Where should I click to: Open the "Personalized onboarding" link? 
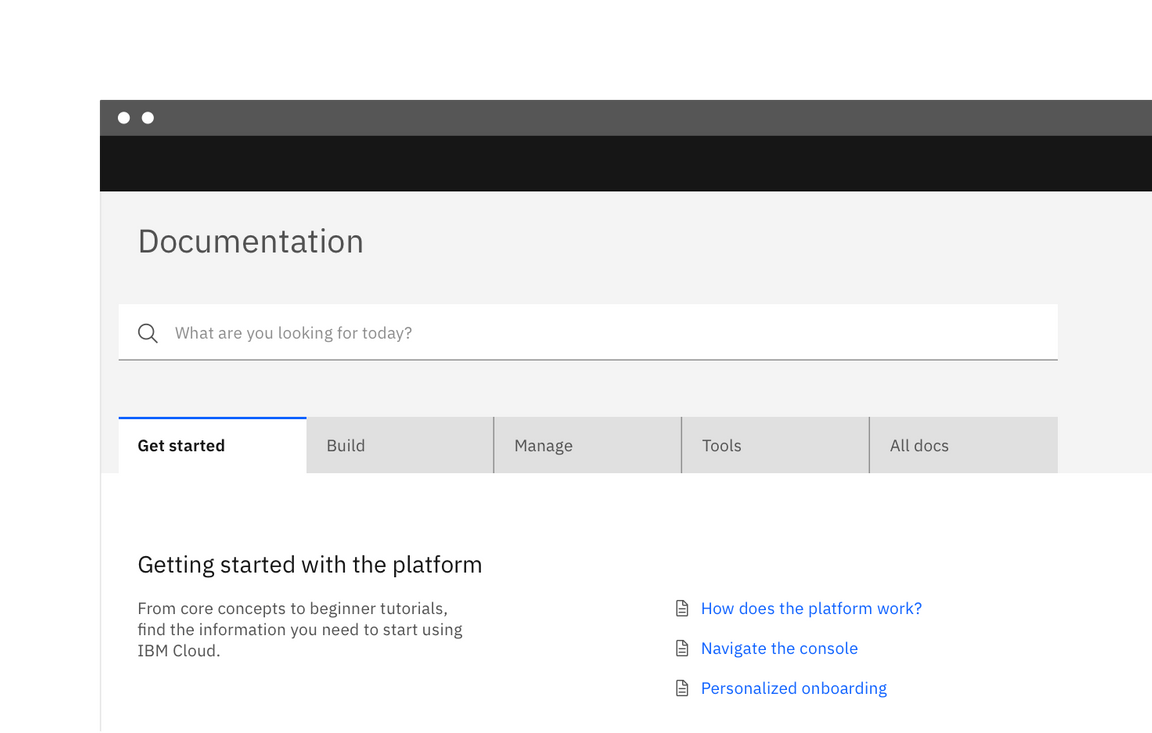pyautogui.click(x=794, y=687)
